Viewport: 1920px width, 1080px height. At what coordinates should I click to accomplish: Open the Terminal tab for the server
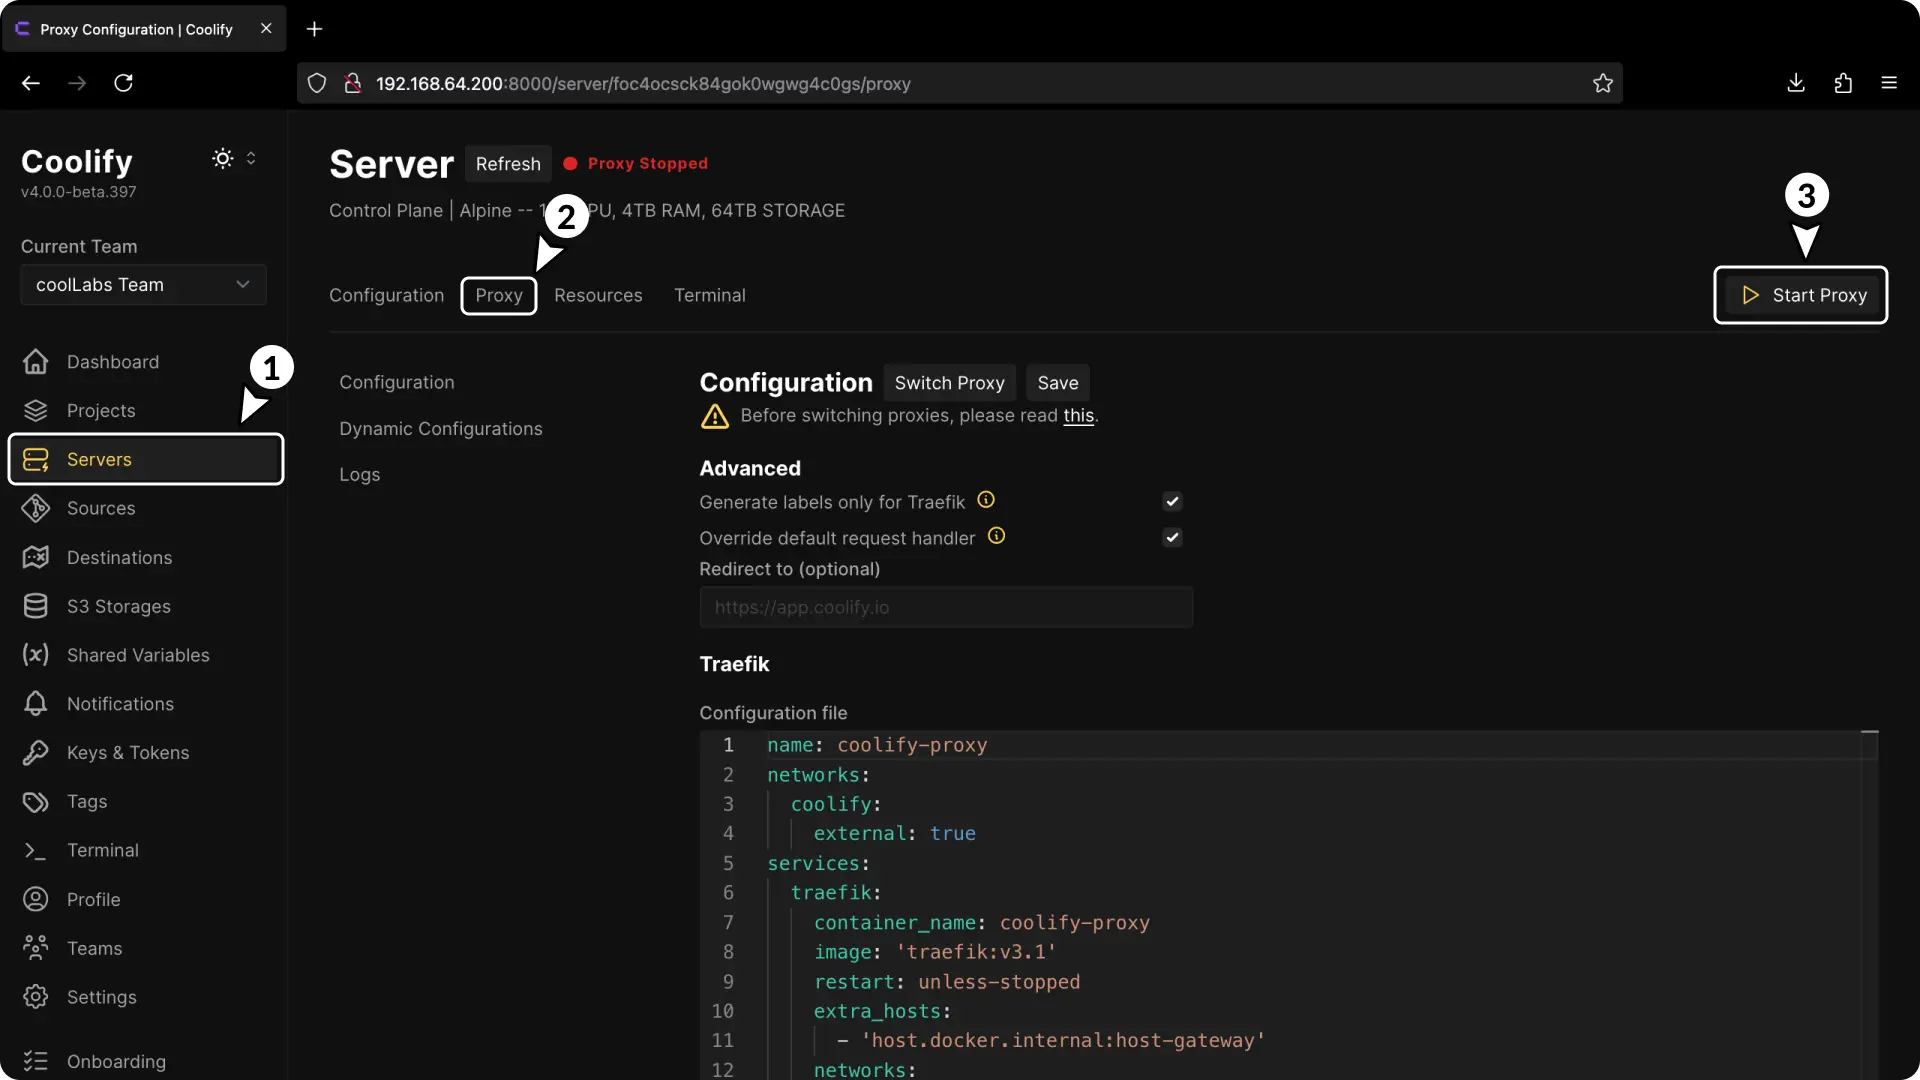point(710,295)
